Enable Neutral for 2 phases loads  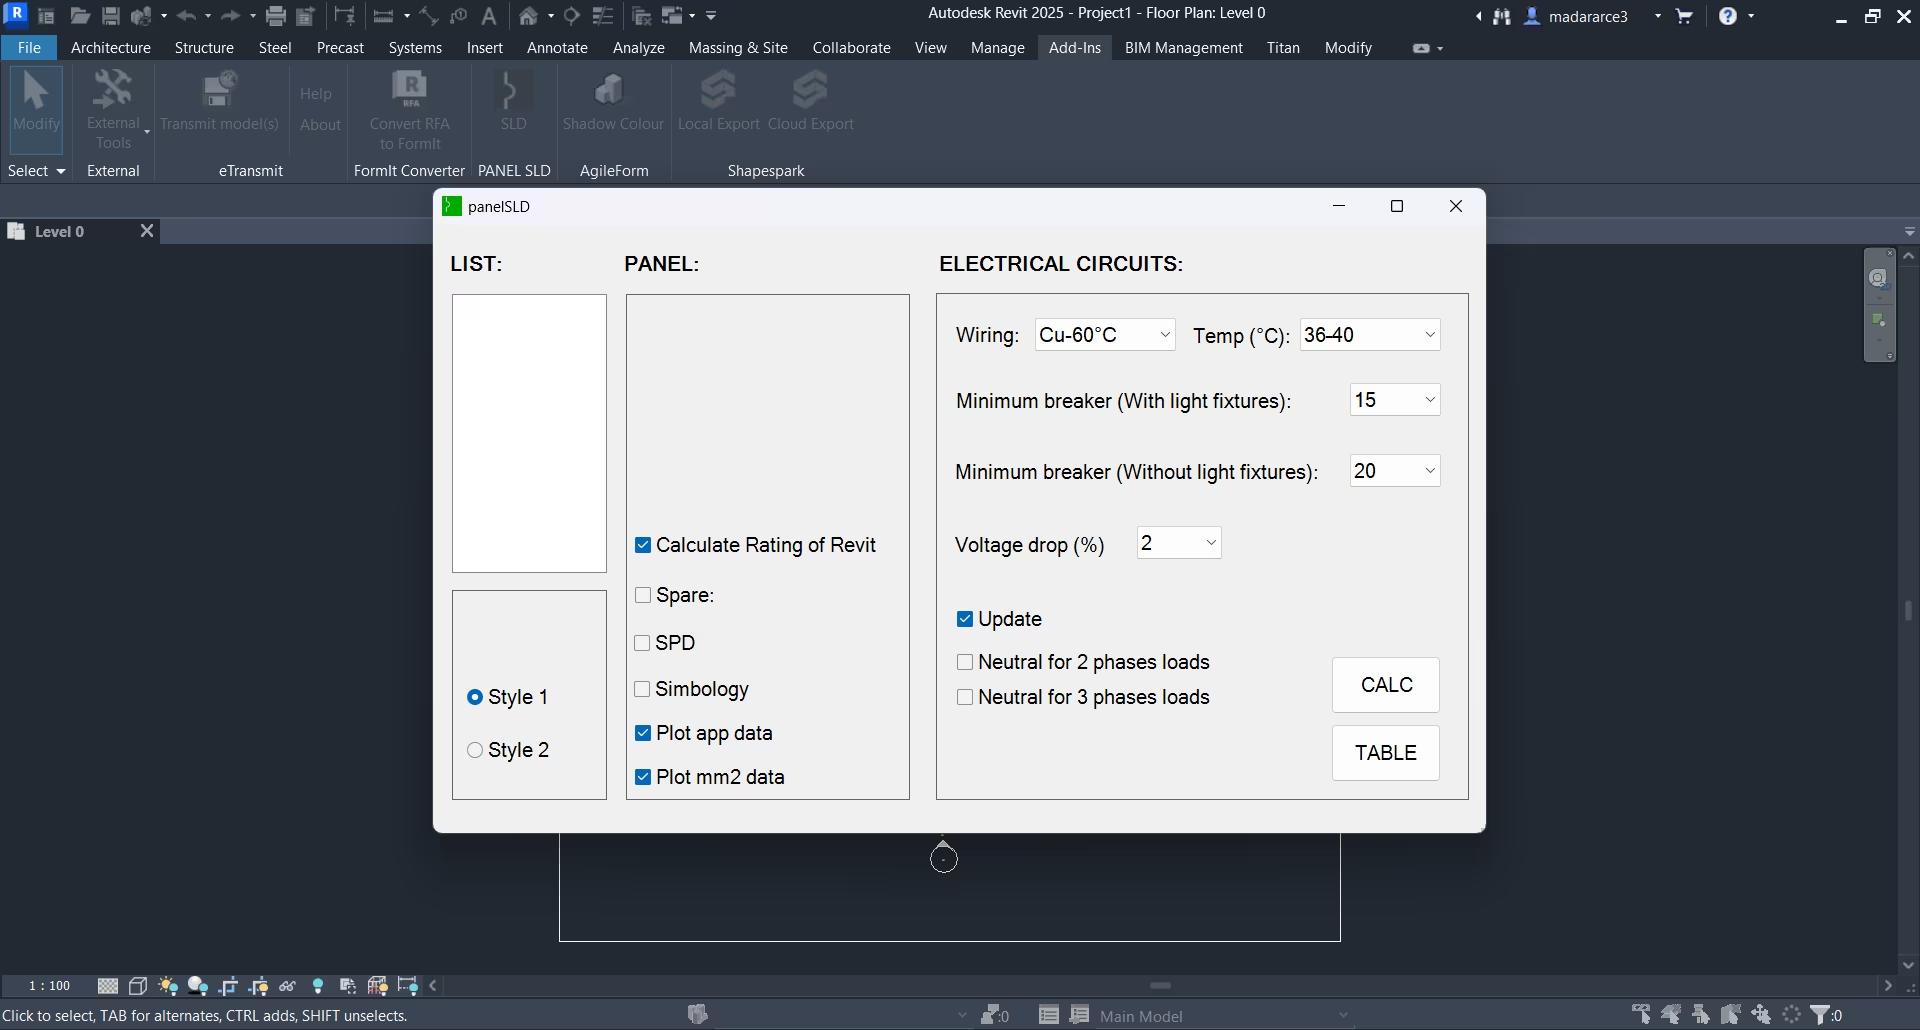point(965,662)
